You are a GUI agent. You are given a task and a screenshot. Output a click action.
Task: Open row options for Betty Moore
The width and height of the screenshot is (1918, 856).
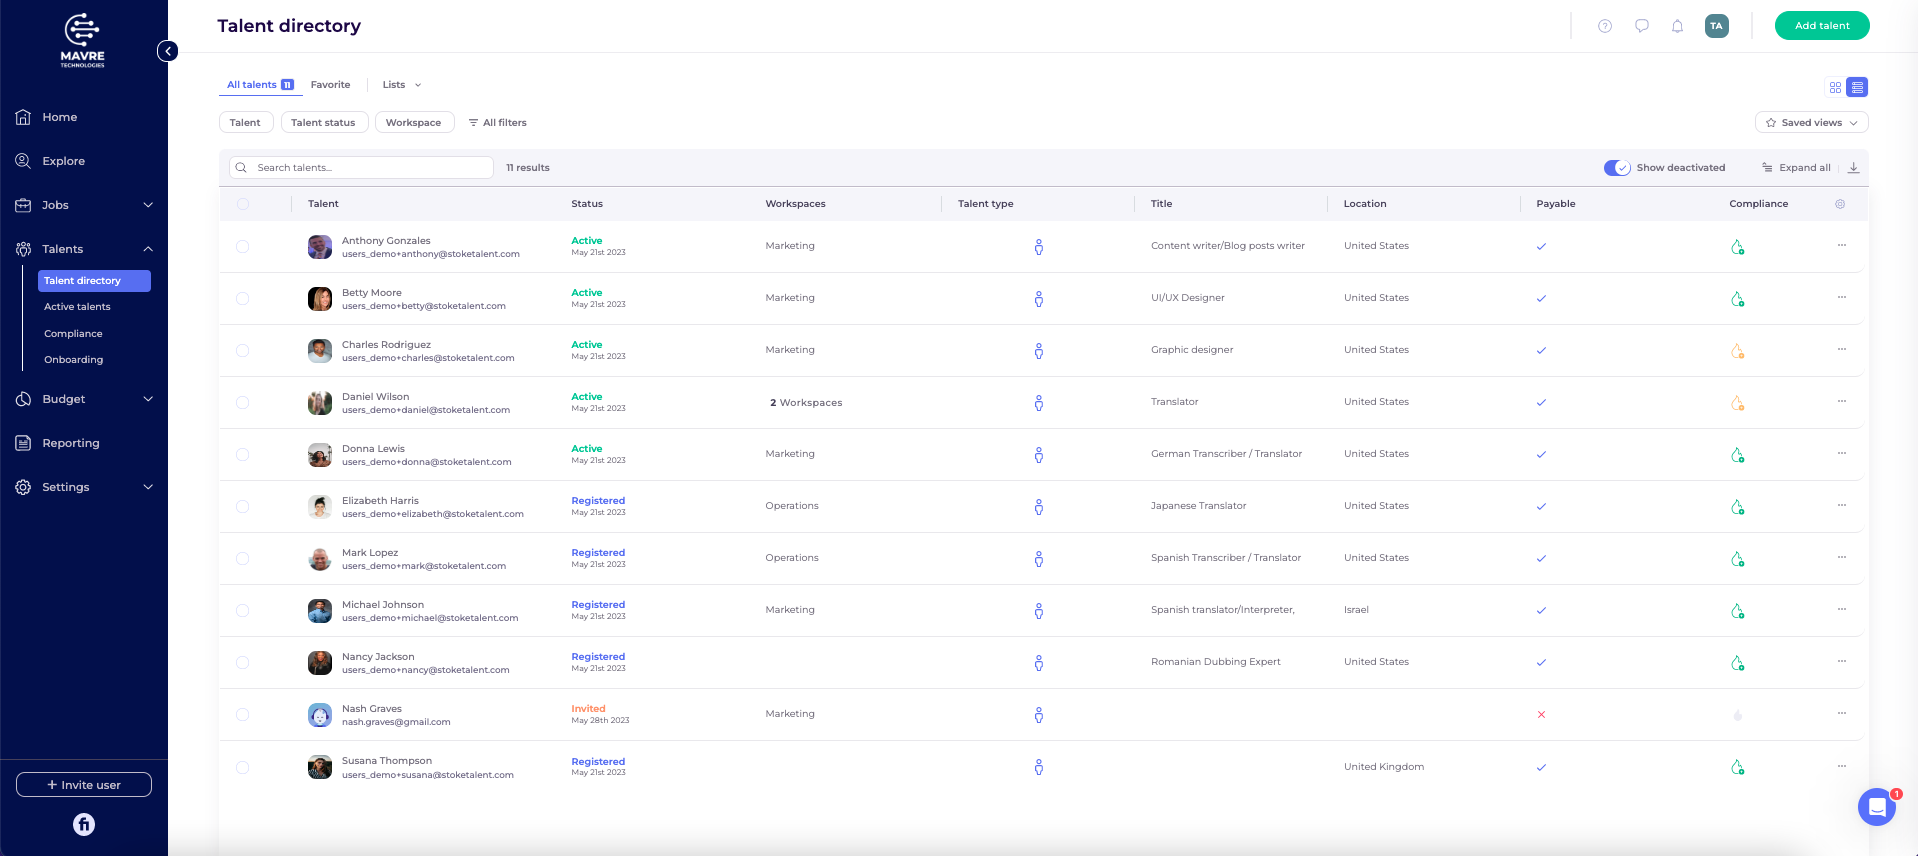[1842, 297]
